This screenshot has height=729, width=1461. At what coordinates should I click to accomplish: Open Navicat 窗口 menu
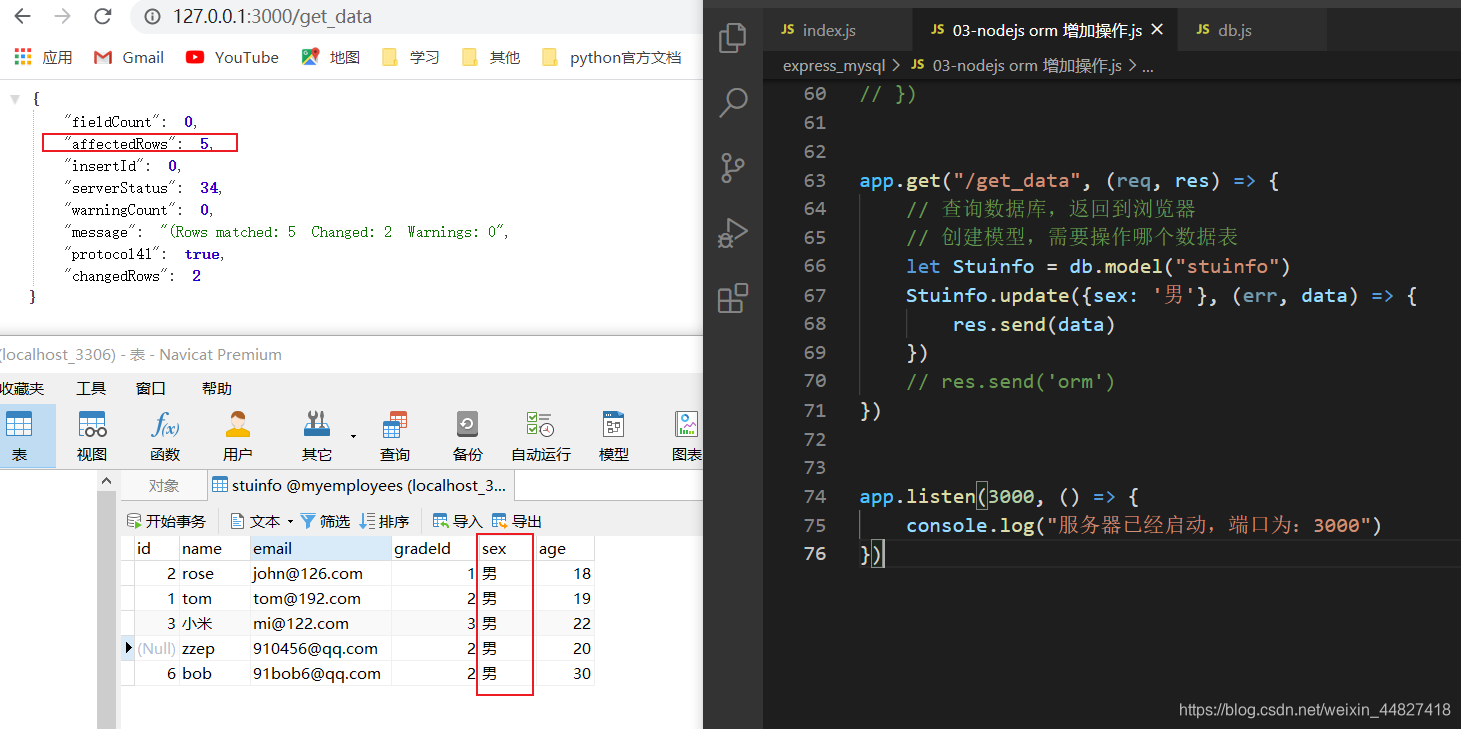pyautogui.click(x=151, y=388)
